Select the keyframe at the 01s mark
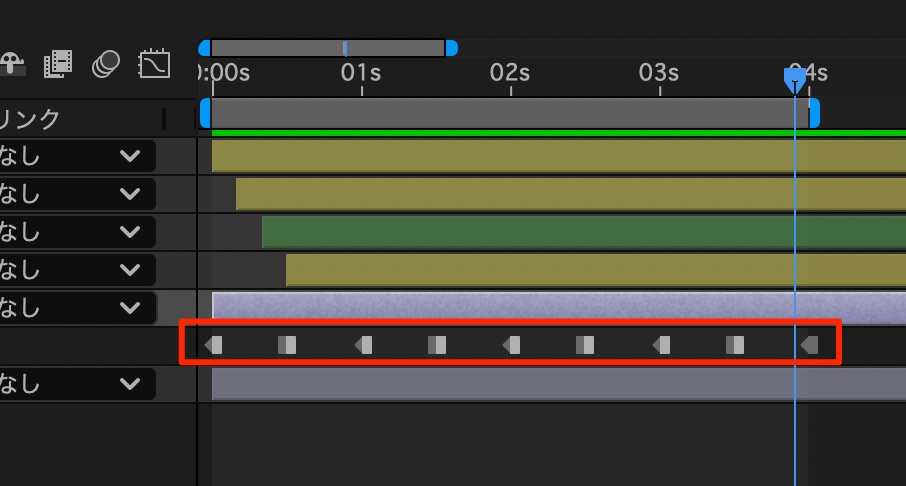Screen dimensions: 906x486 [363, 345]
